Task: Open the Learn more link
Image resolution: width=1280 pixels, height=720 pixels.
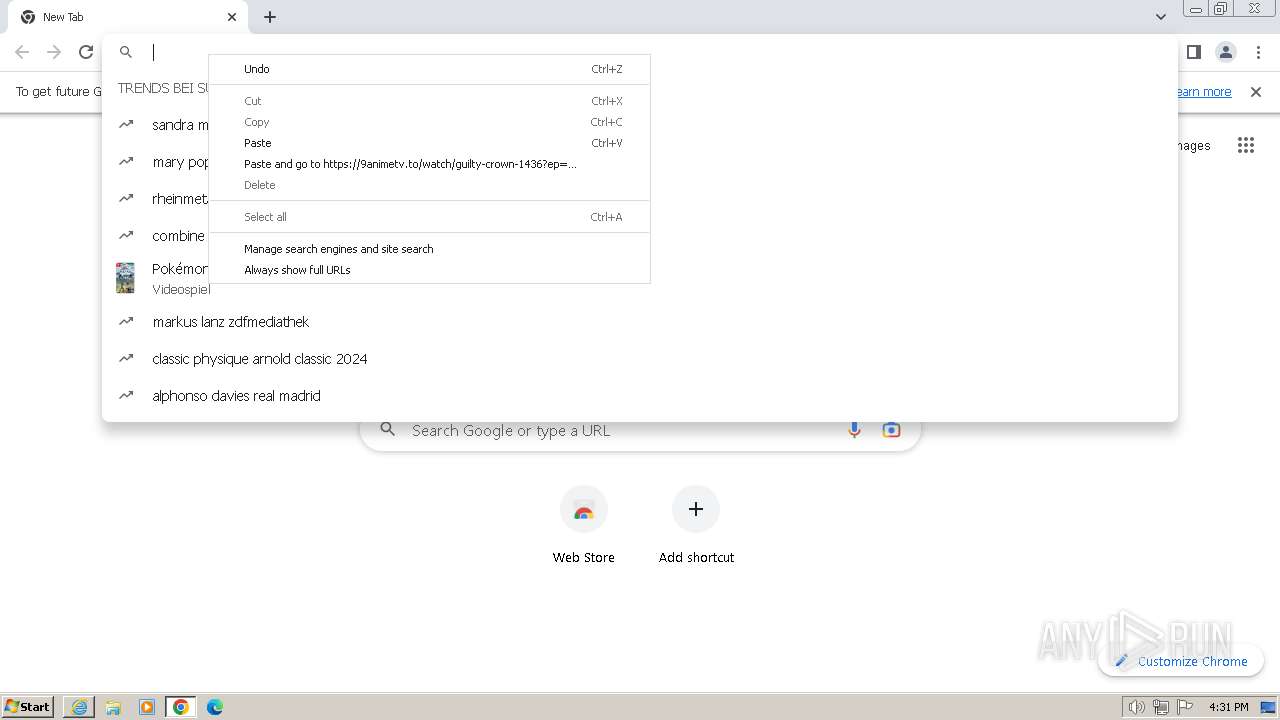Action: click(1203, 92)
